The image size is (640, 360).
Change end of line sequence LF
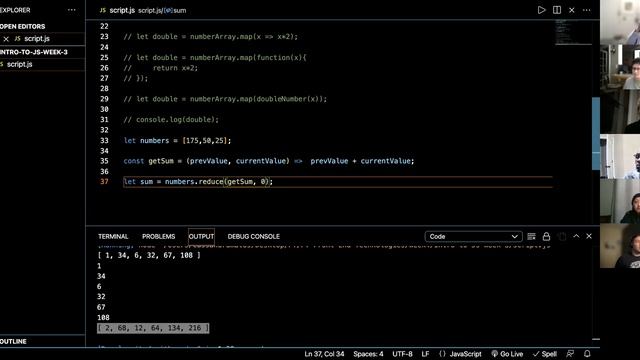click(x=425, y=354)
